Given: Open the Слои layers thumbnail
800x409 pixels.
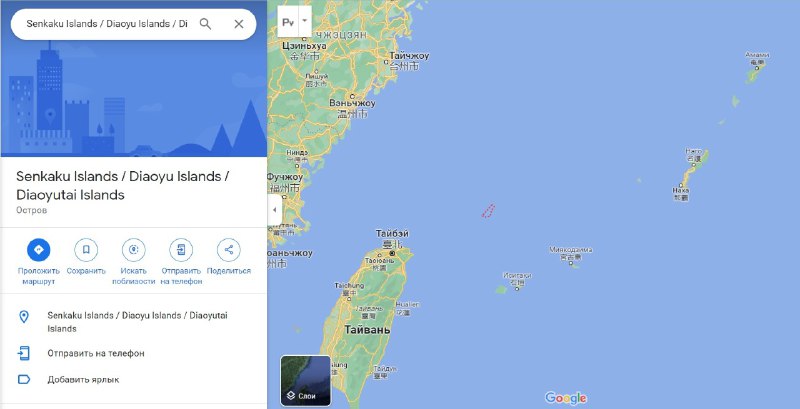Looking at the screenshot, I should click(306, 380).
